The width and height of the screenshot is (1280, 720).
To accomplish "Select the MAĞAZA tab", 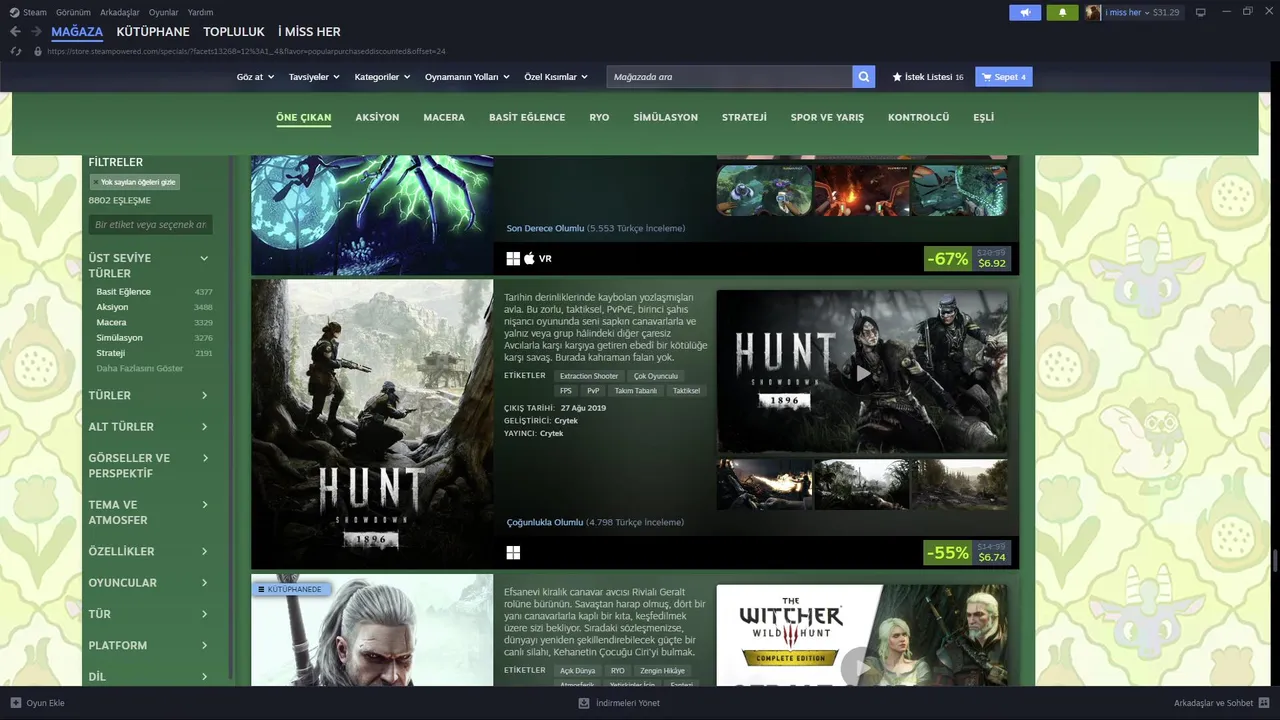I will pyautogui.click(x=77, y=32).
